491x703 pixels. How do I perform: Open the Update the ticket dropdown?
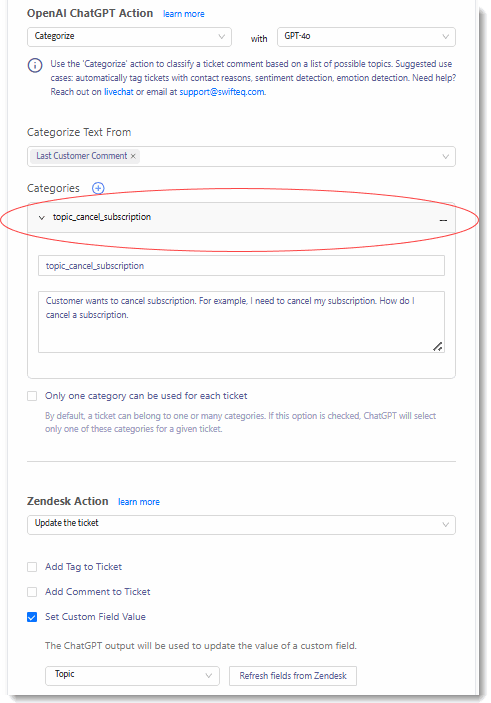click(x=241, y=525)
